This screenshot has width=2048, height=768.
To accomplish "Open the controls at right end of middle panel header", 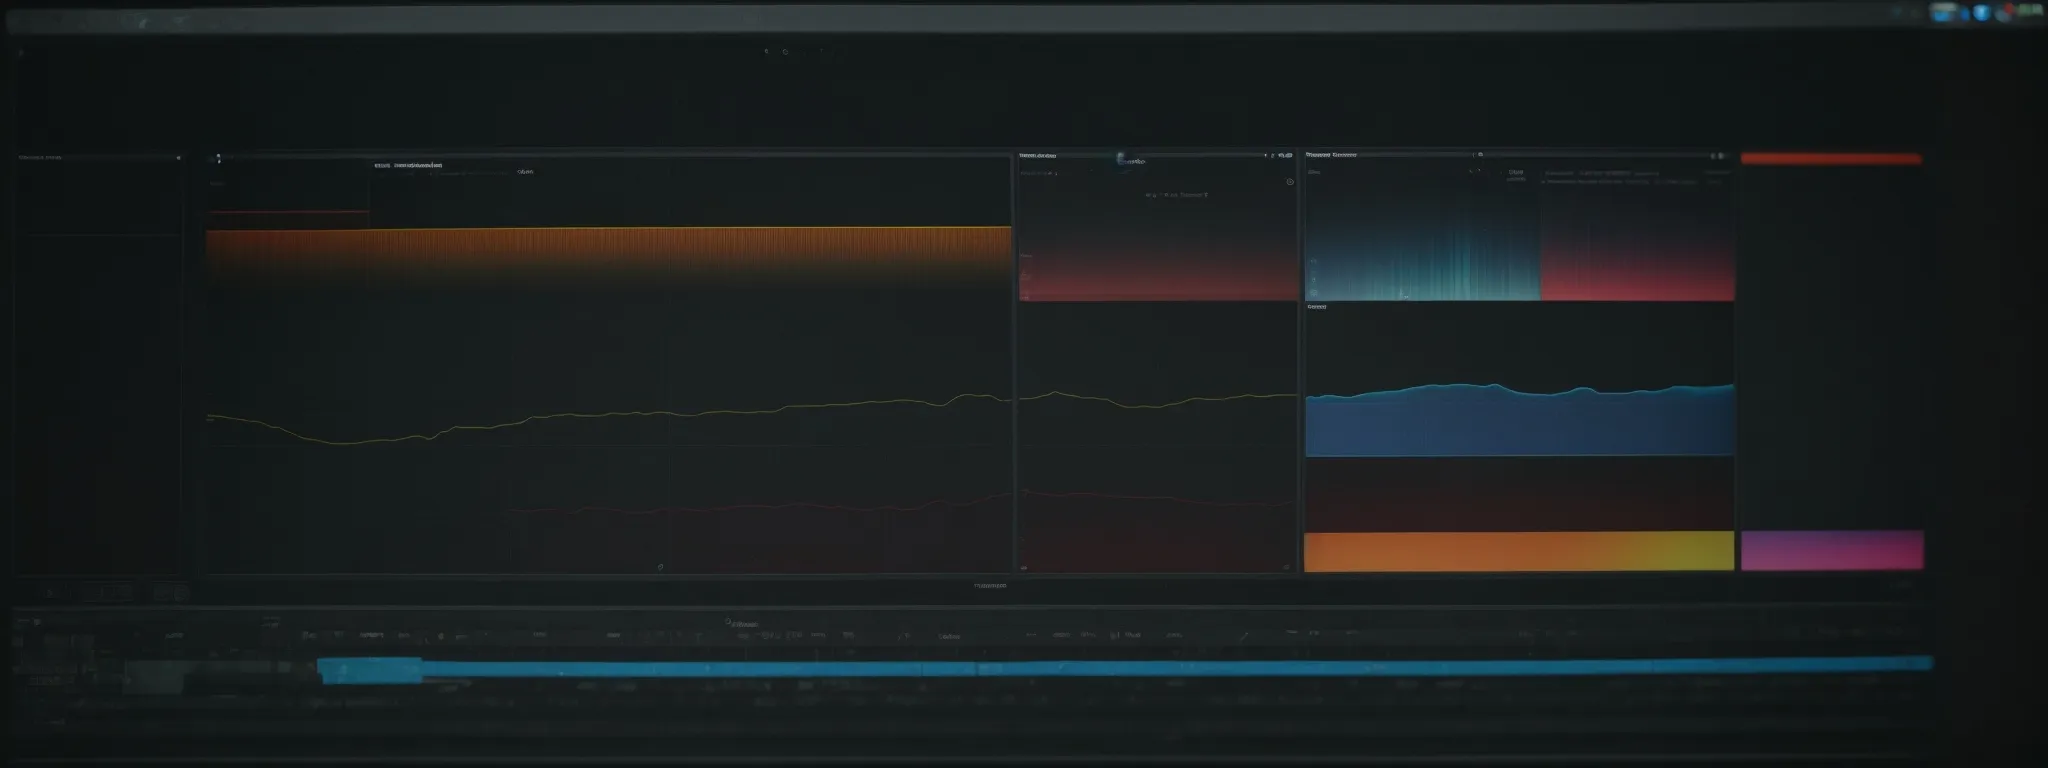I will [1278, 156].
